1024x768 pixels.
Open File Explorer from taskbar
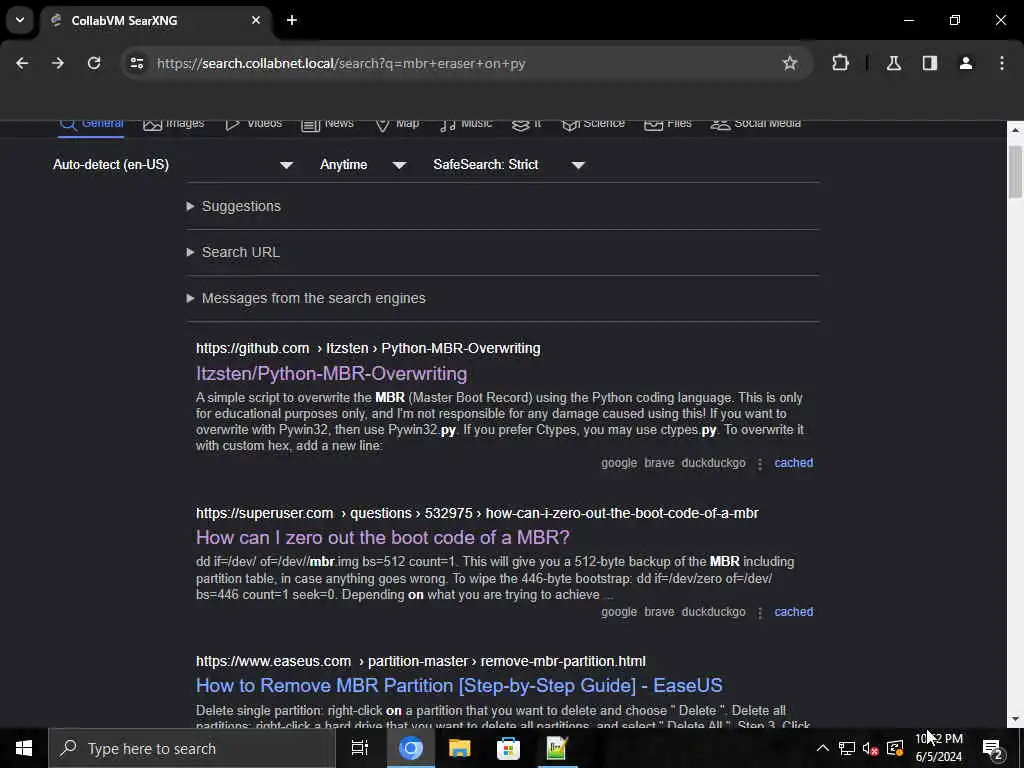(460, 748)
